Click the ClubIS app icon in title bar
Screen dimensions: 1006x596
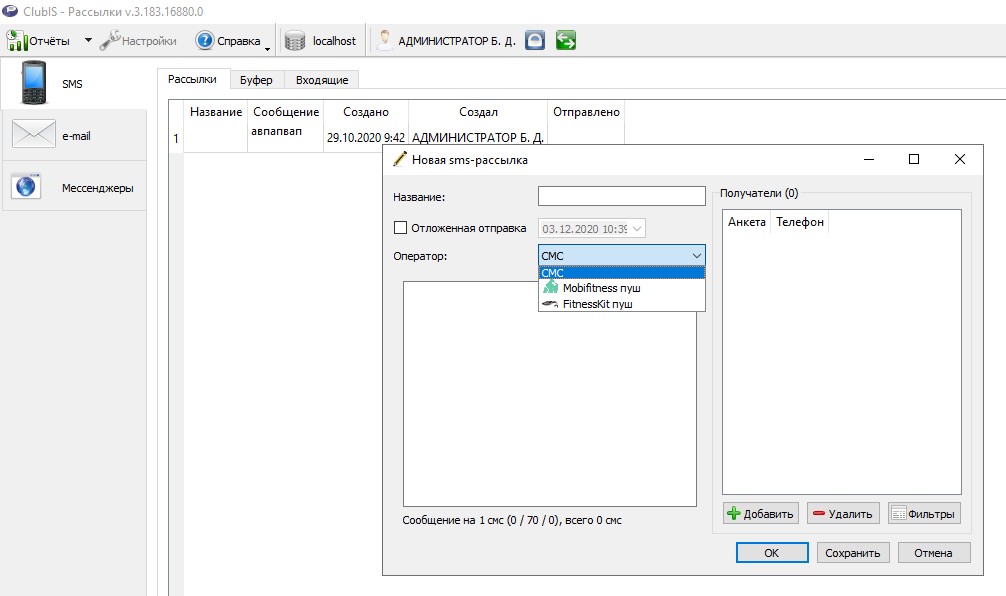tap(10, 10)
